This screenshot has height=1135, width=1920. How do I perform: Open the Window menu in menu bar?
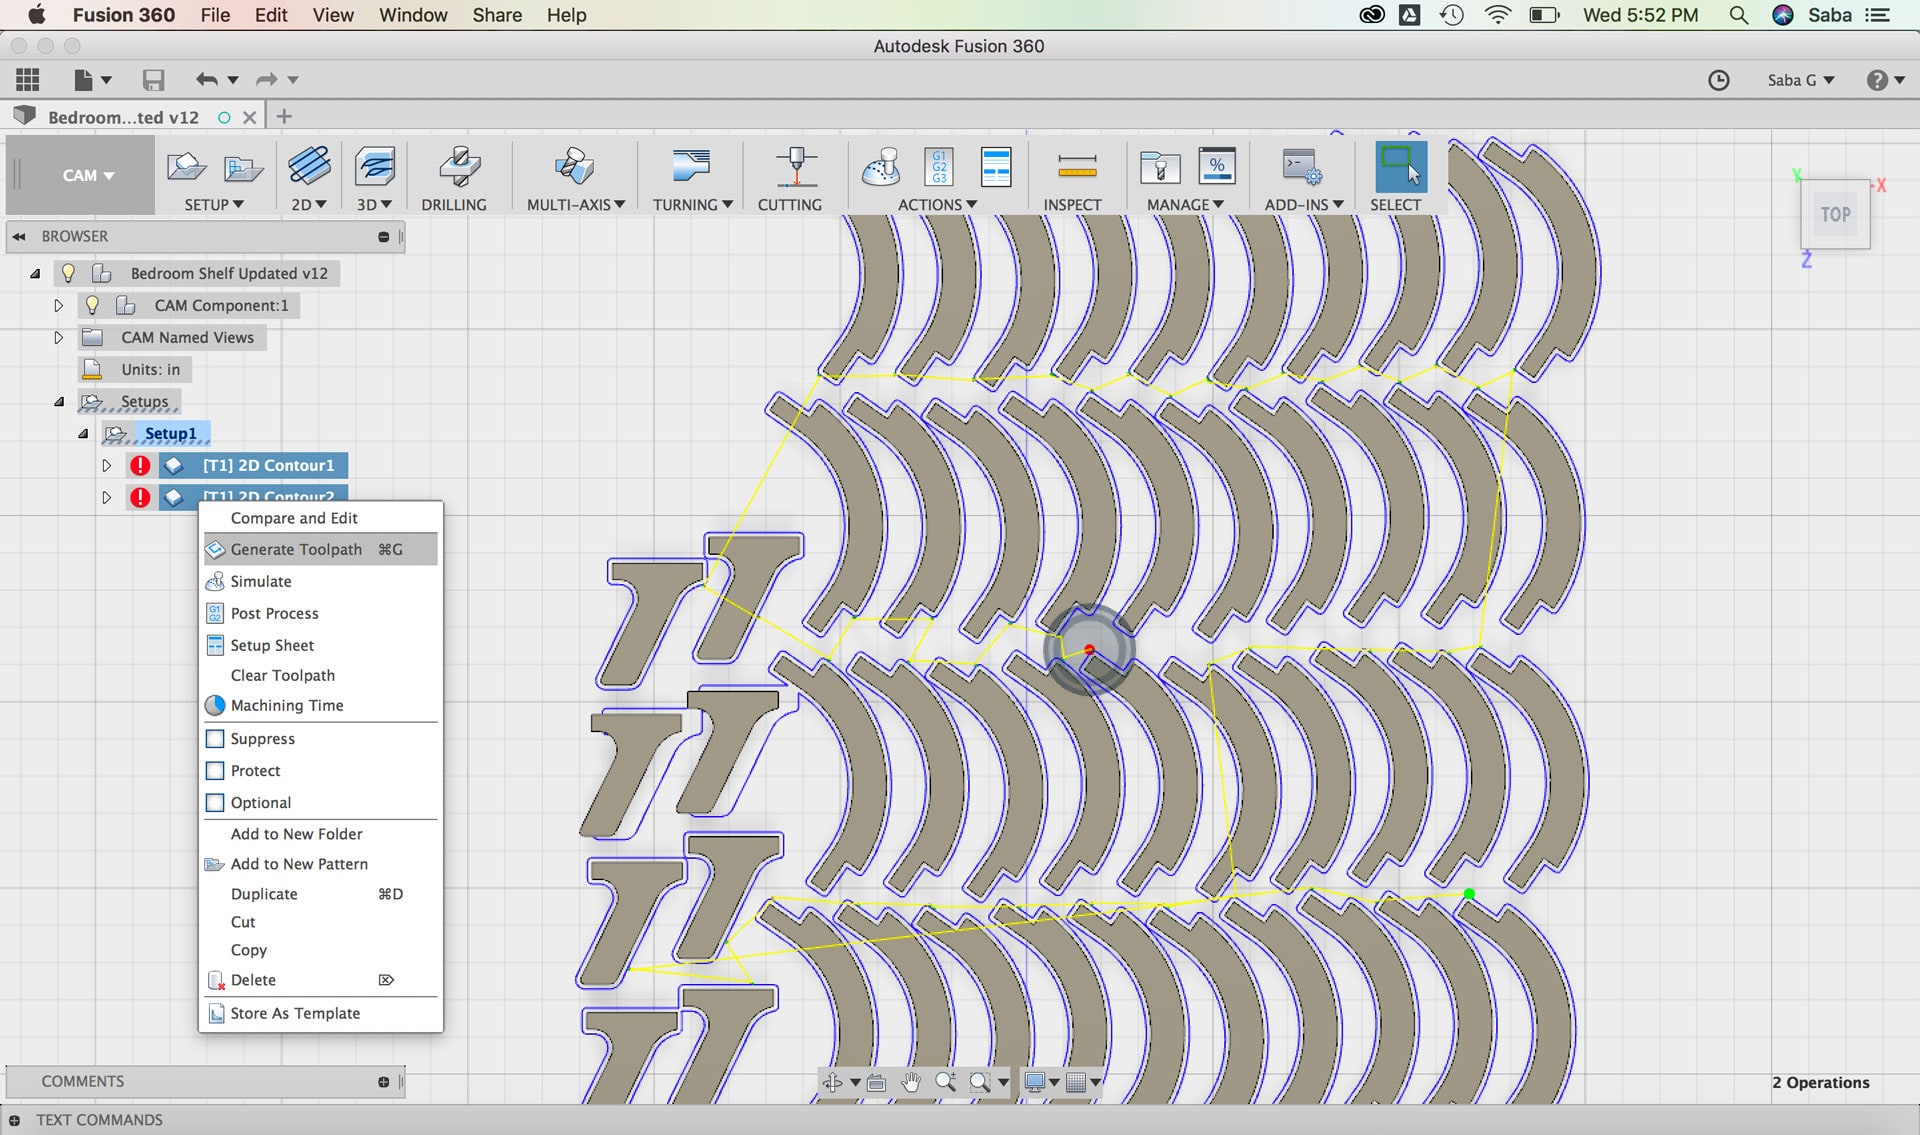(412, 15)
